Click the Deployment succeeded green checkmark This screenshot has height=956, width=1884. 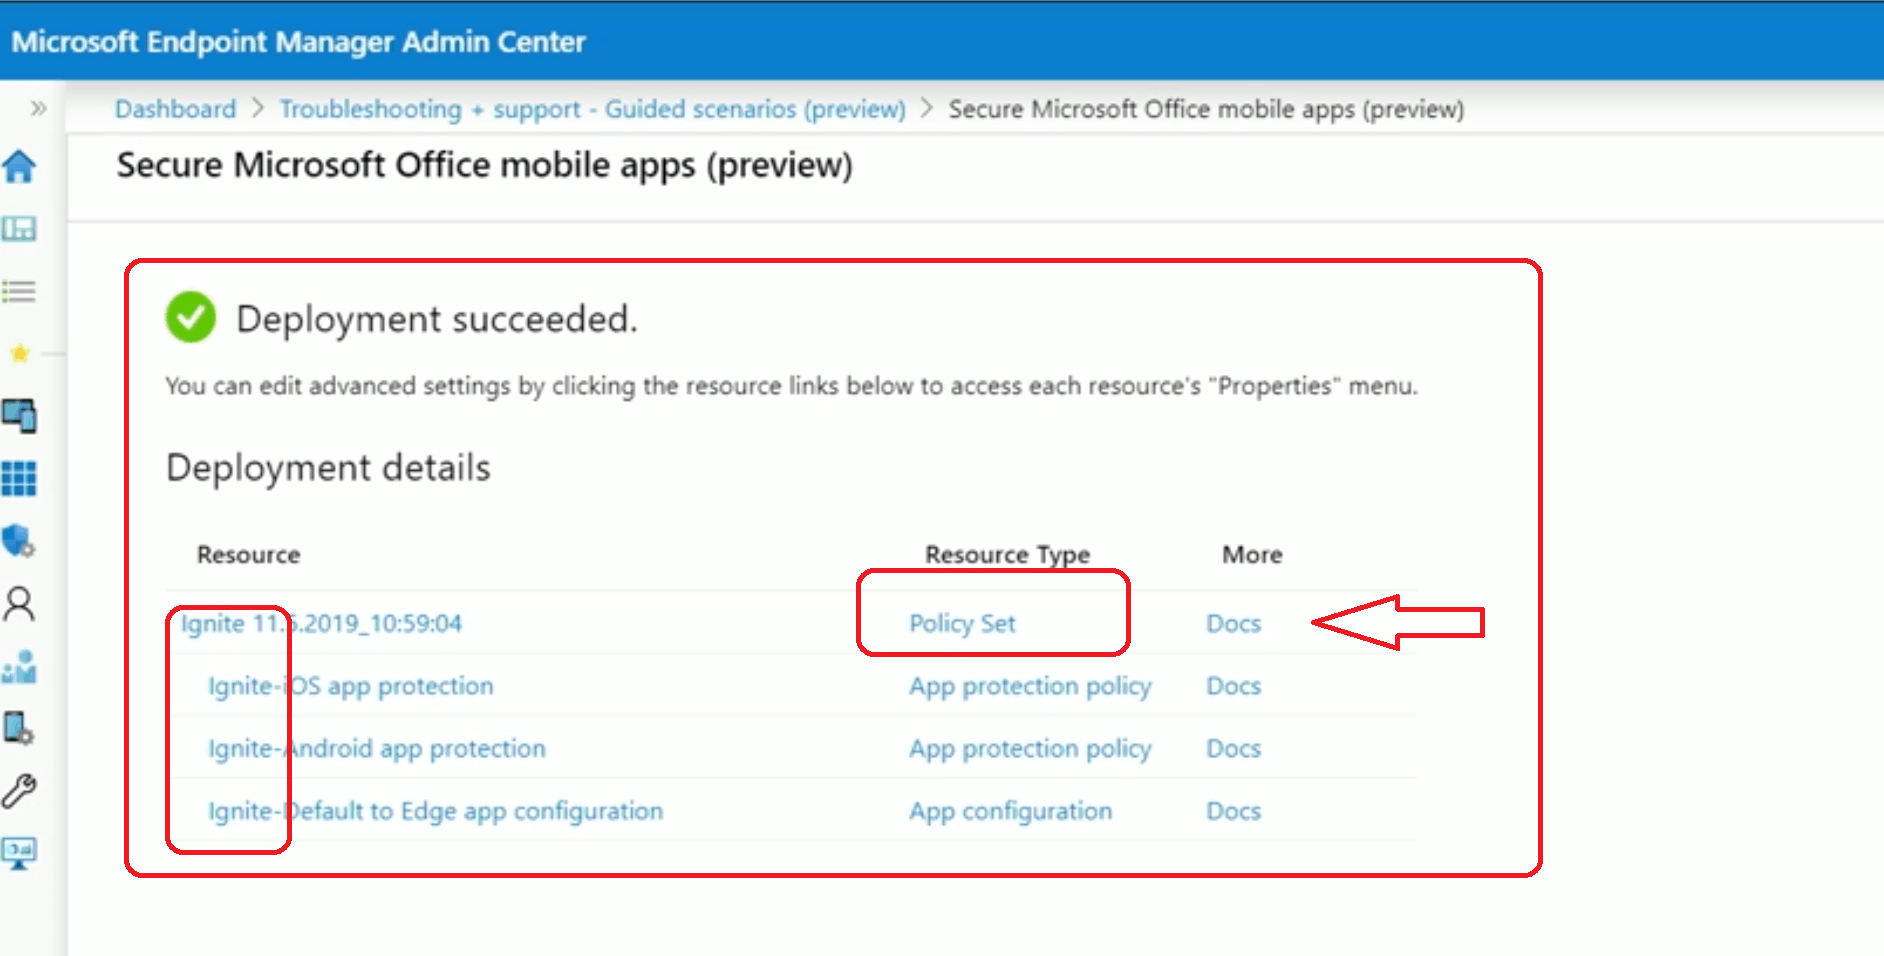pyautogui.click(x=190, y=318)
